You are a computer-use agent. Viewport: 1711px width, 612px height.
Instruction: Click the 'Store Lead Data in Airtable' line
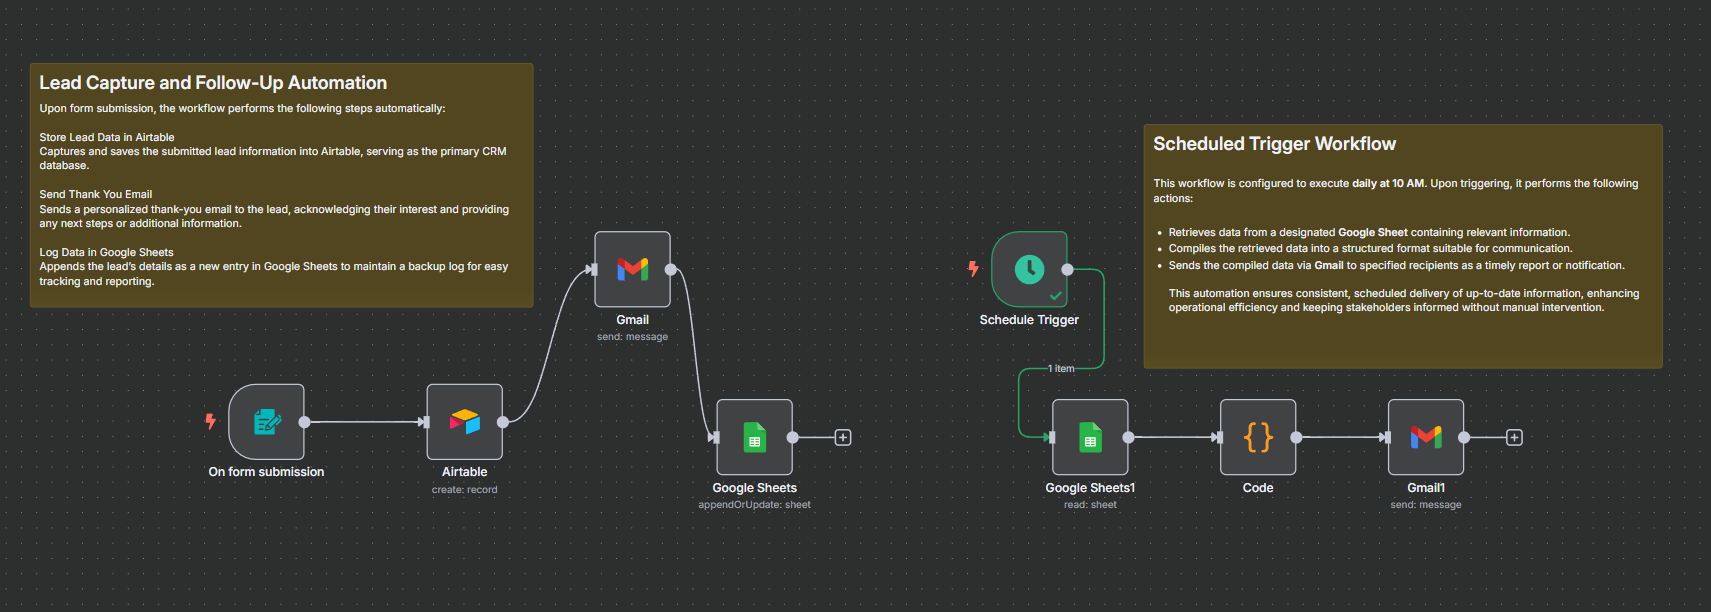[107, 137]
